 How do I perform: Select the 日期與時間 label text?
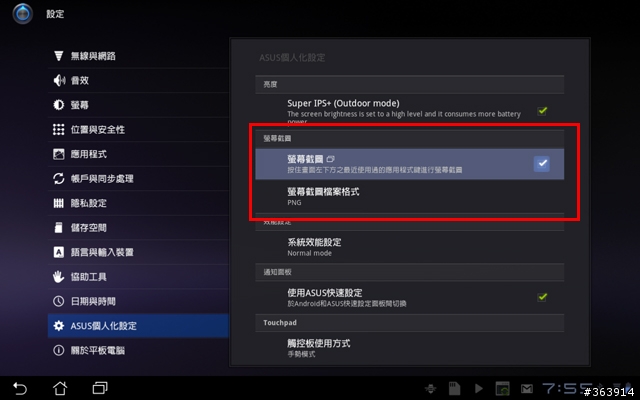tap(93, 301)
